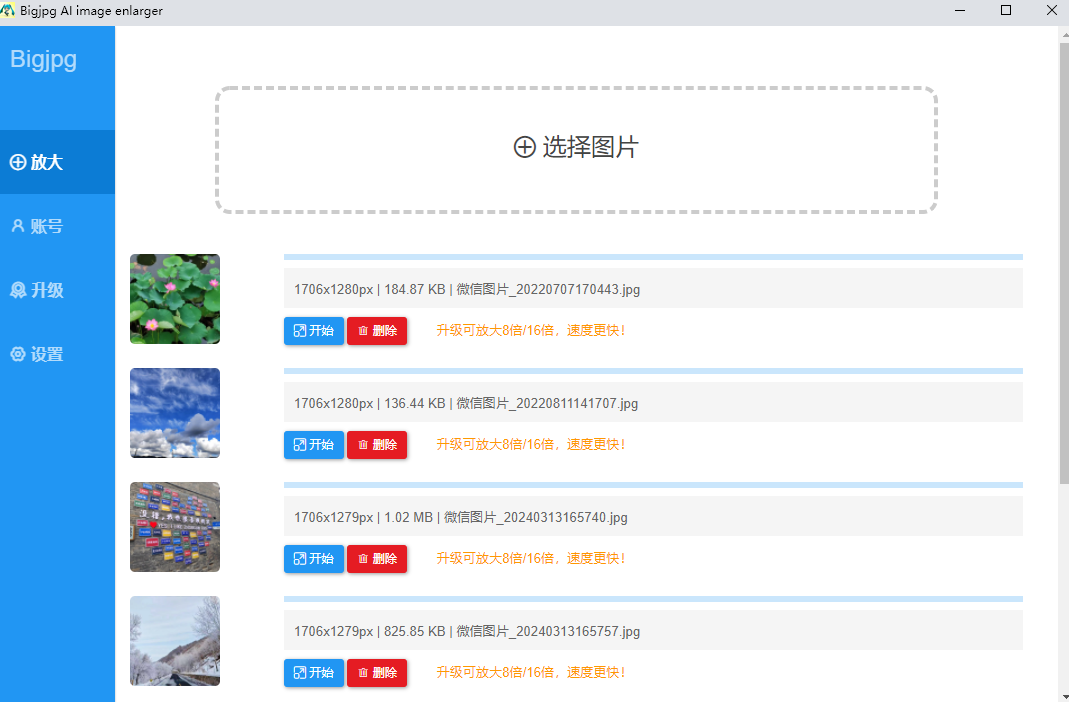
Task: Click upgrade link under the 184.87 KB image
Action: coord(530,331)
